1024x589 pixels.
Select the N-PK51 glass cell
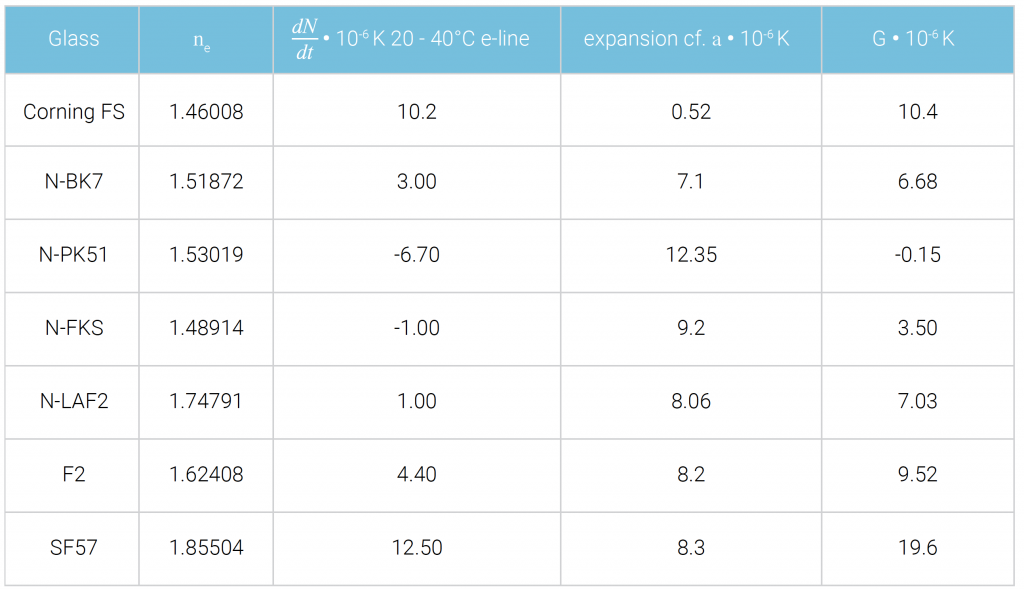(74, 255)
